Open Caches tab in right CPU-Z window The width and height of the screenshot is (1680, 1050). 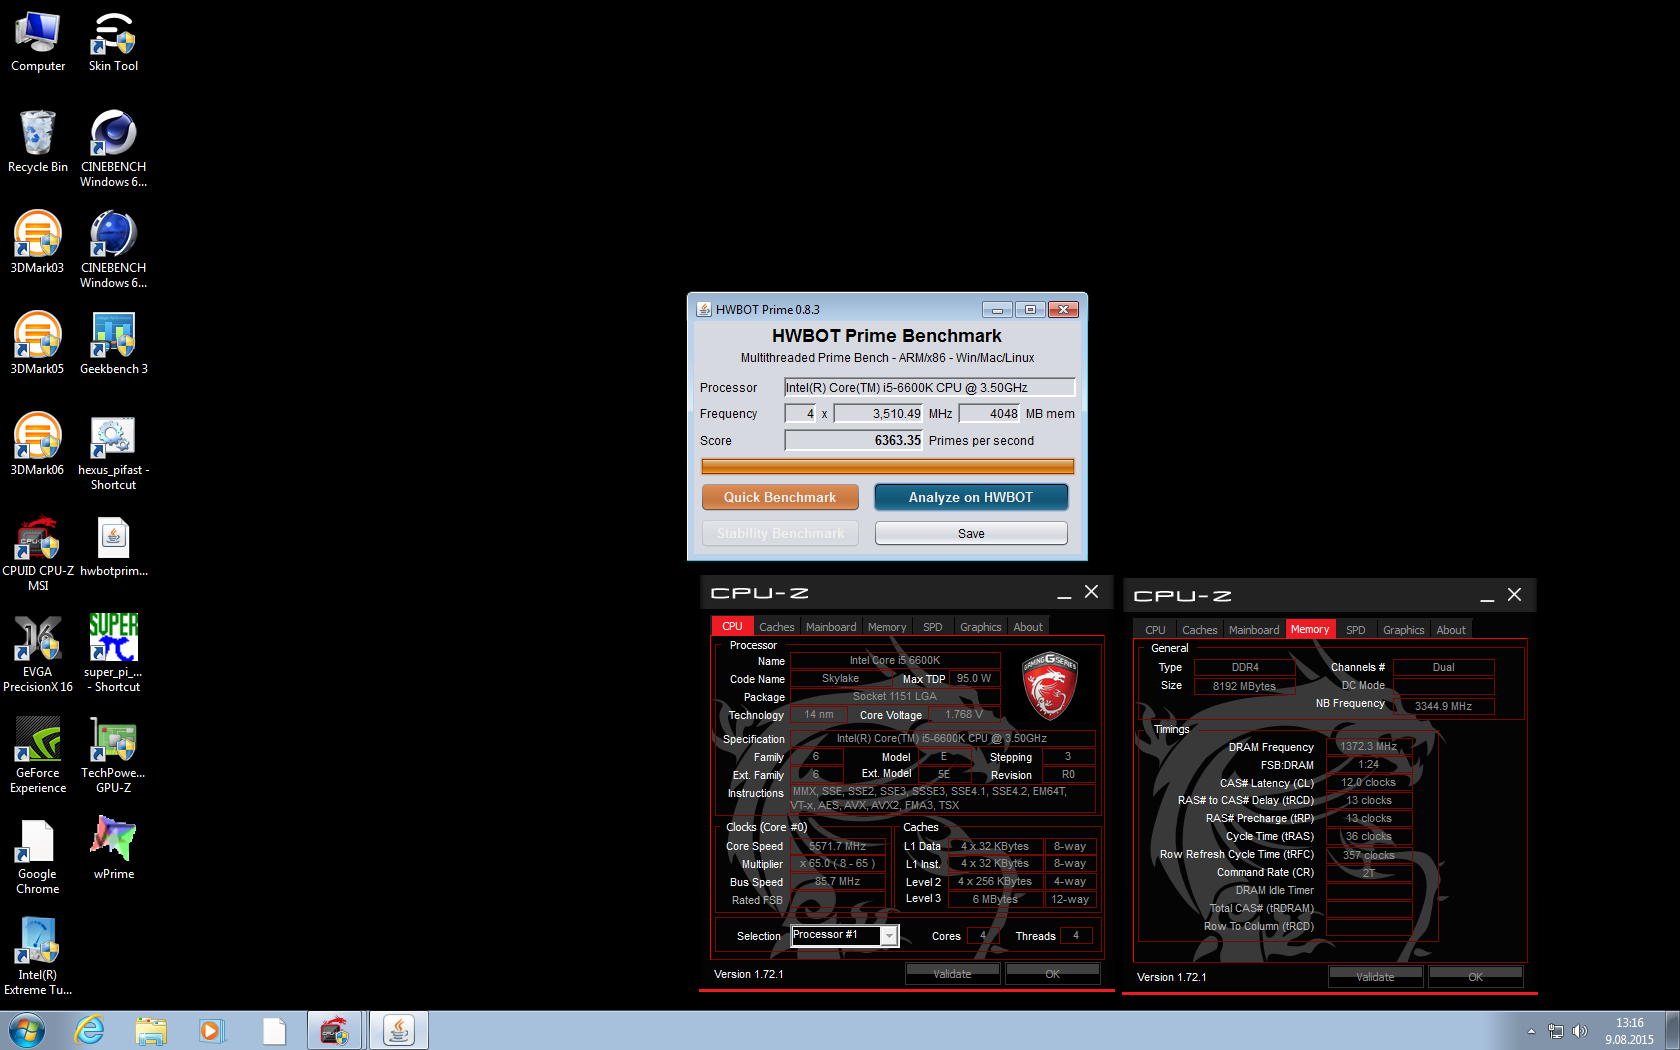[1199, 630]
